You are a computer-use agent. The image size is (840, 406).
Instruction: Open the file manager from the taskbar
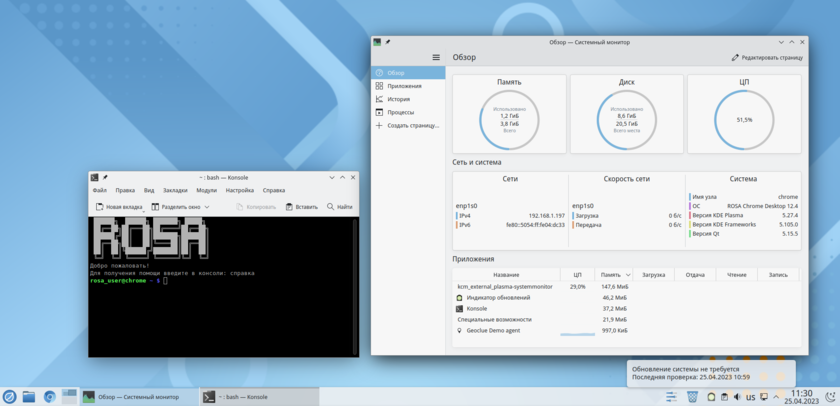[29, 397]
